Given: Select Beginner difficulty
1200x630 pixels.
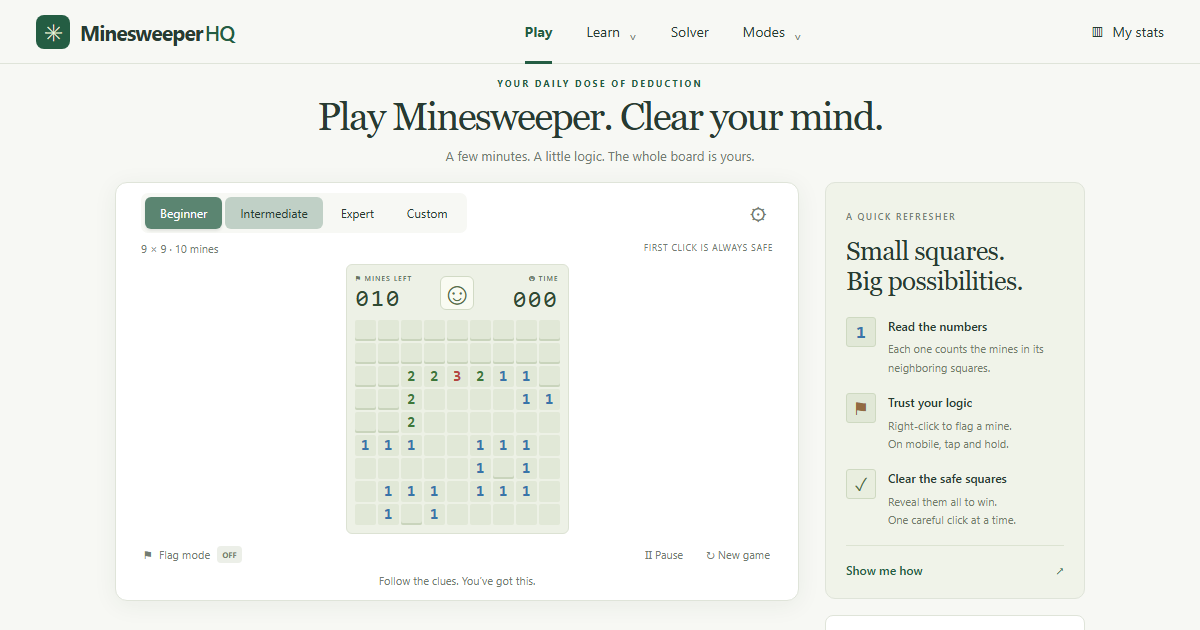Looking at the screenshot, I should click(x=184, y=213).
